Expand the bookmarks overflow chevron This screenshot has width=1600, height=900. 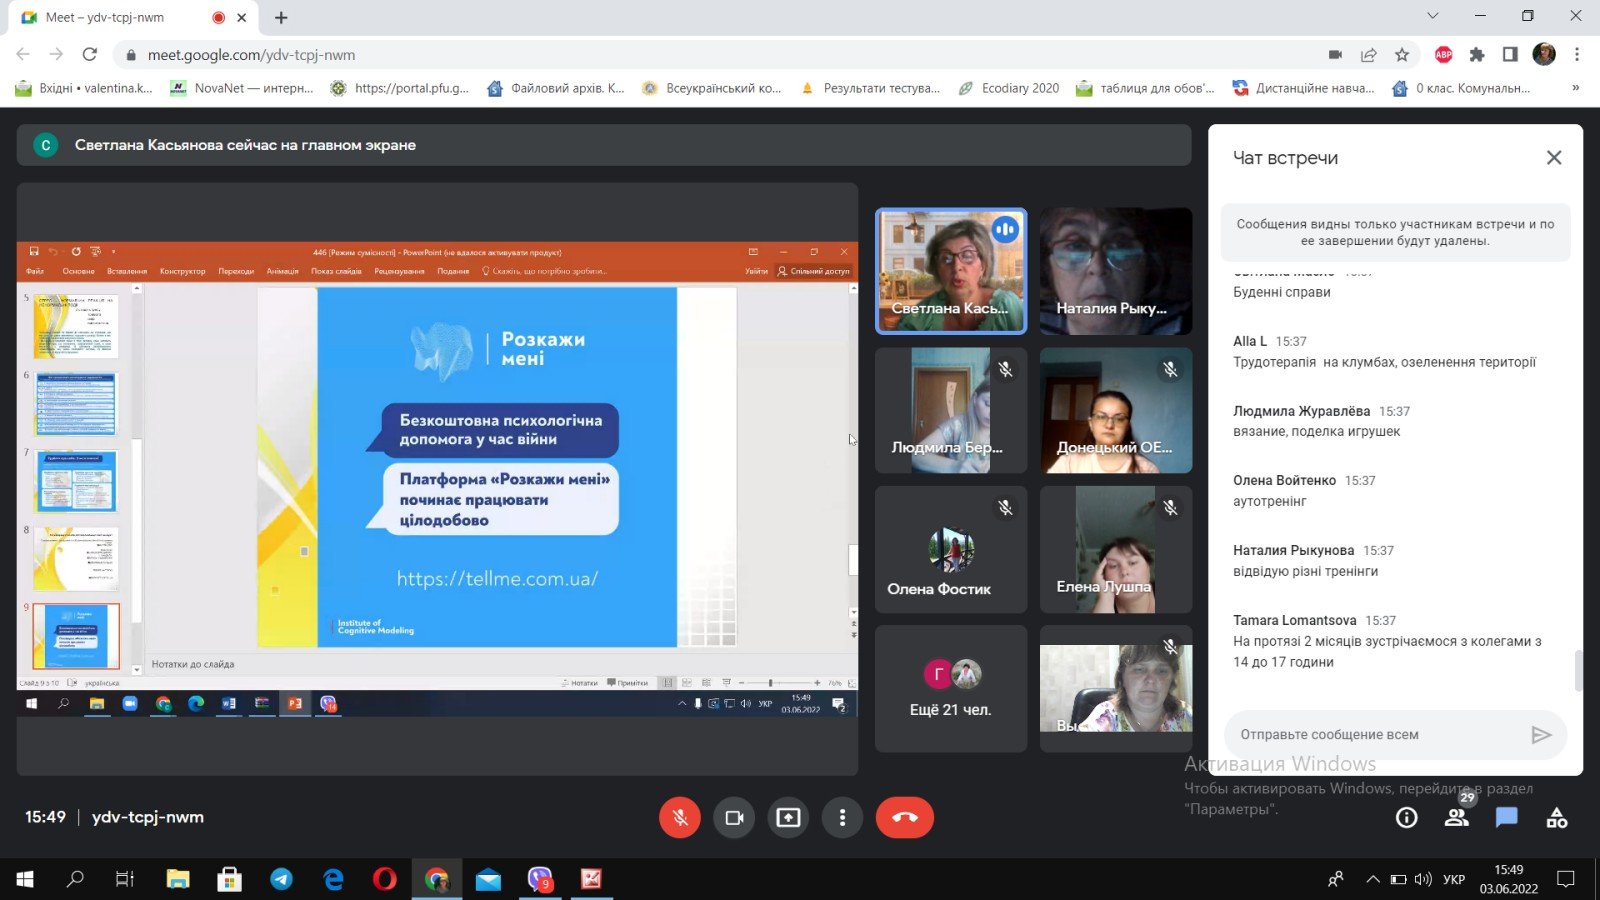click(1576, 88)
